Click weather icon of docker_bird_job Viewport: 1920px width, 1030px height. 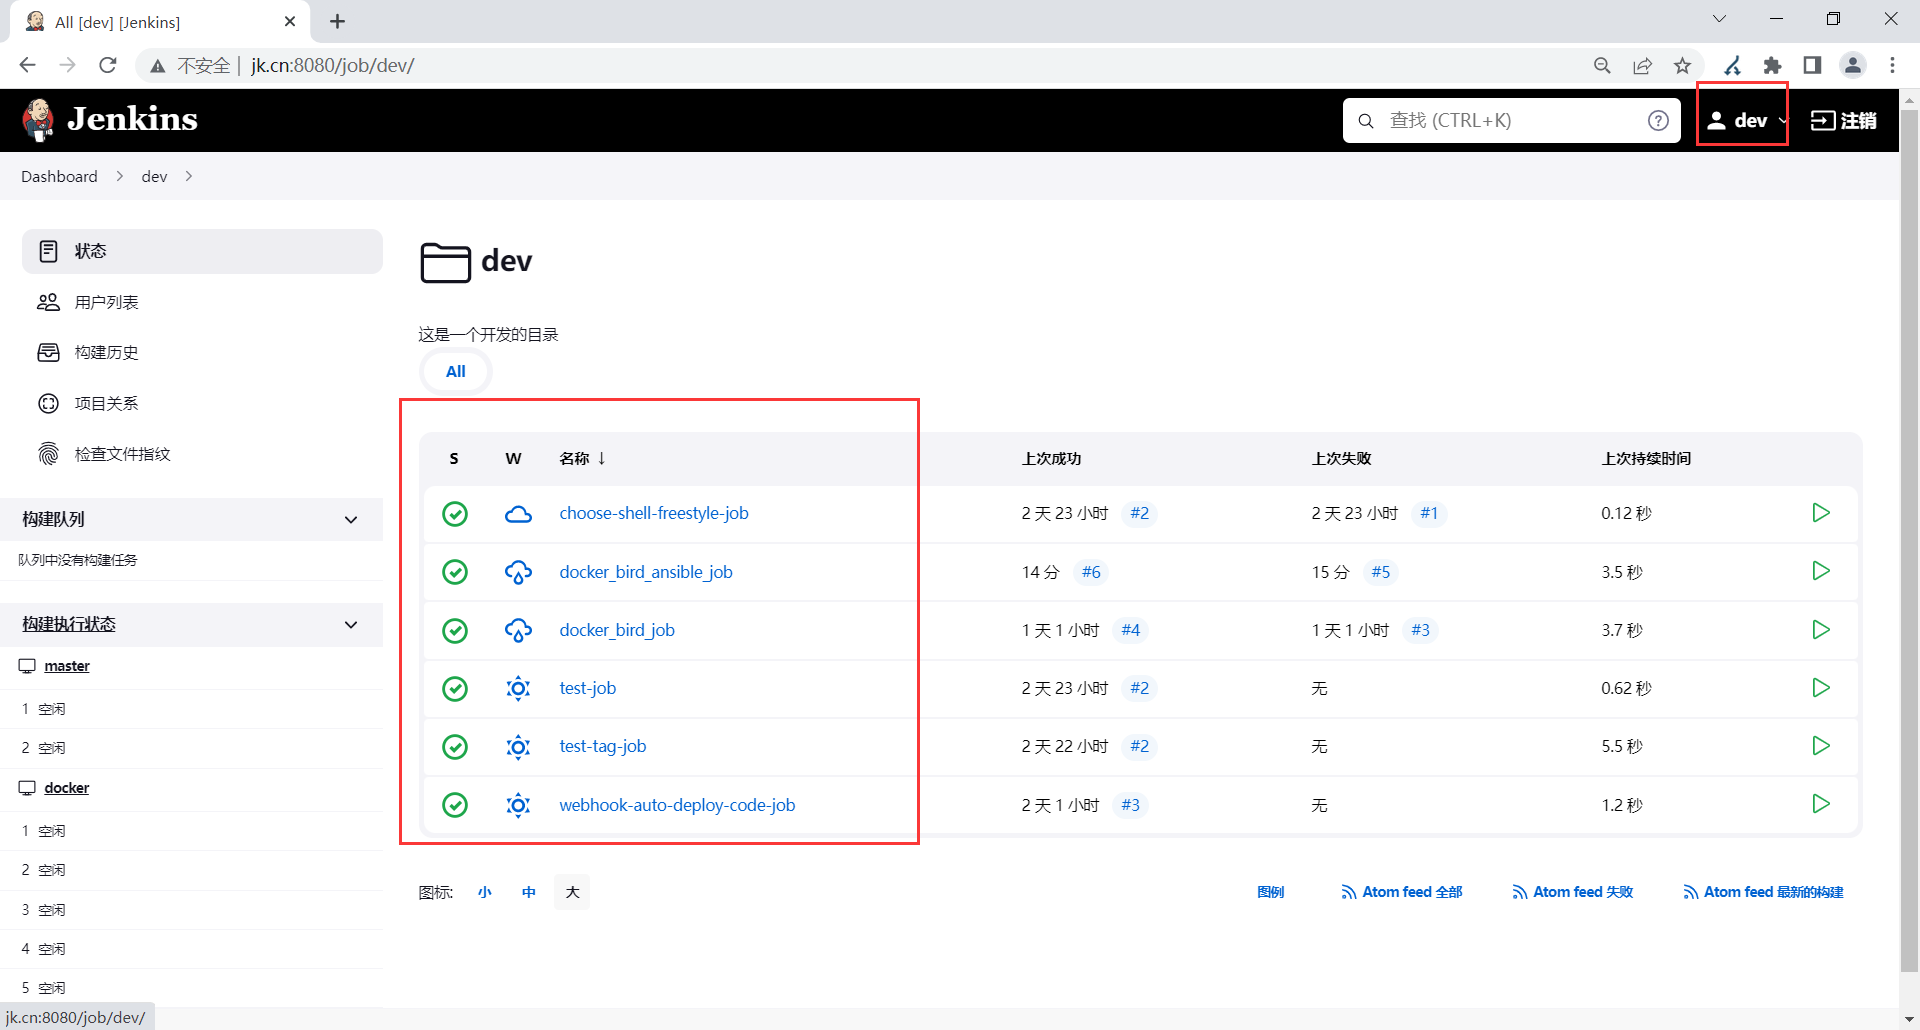point(518,630)
